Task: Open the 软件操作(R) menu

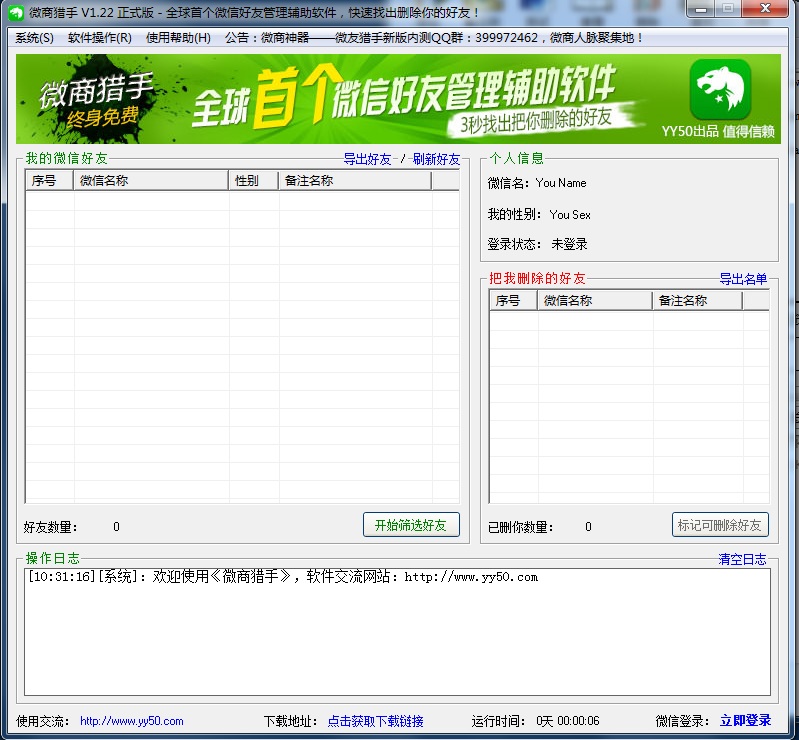Action: 99,38
